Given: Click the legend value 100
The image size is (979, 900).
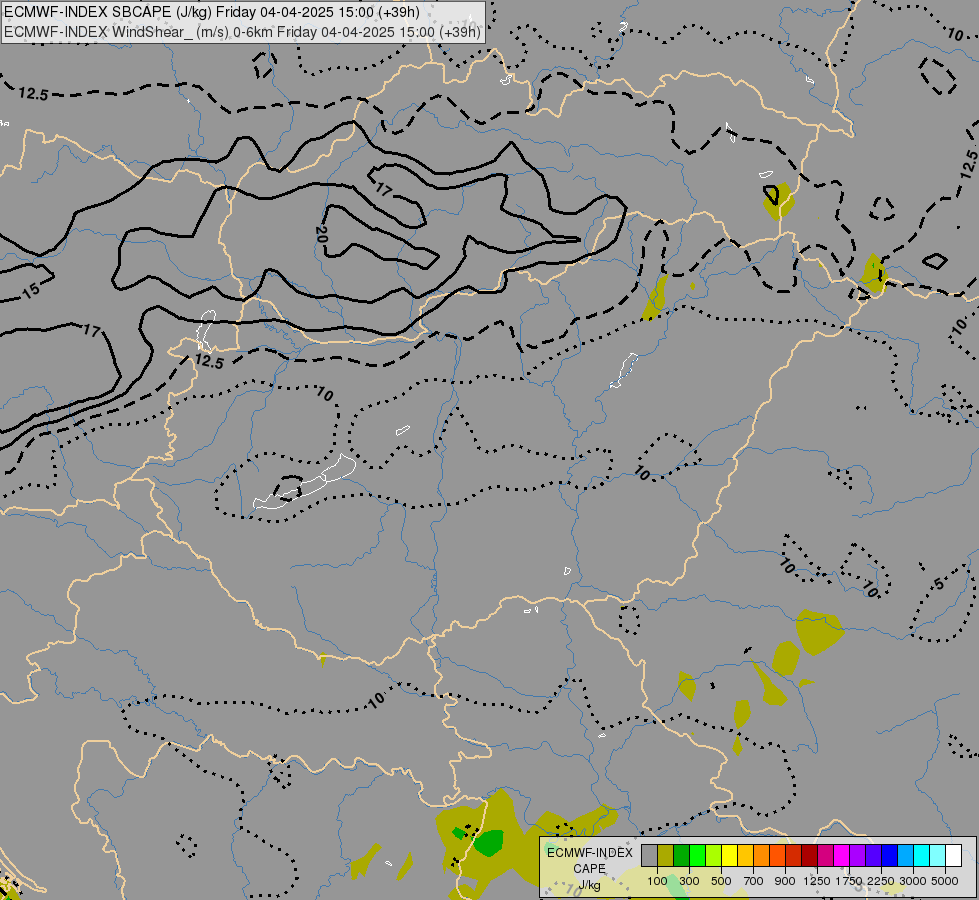Looking at the screenshot, I should click(x=657, y=881).
